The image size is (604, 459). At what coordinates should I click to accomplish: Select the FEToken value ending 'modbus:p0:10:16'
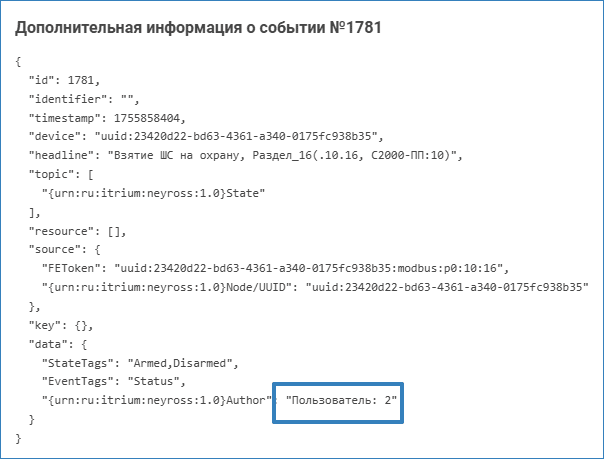point(309,268)
